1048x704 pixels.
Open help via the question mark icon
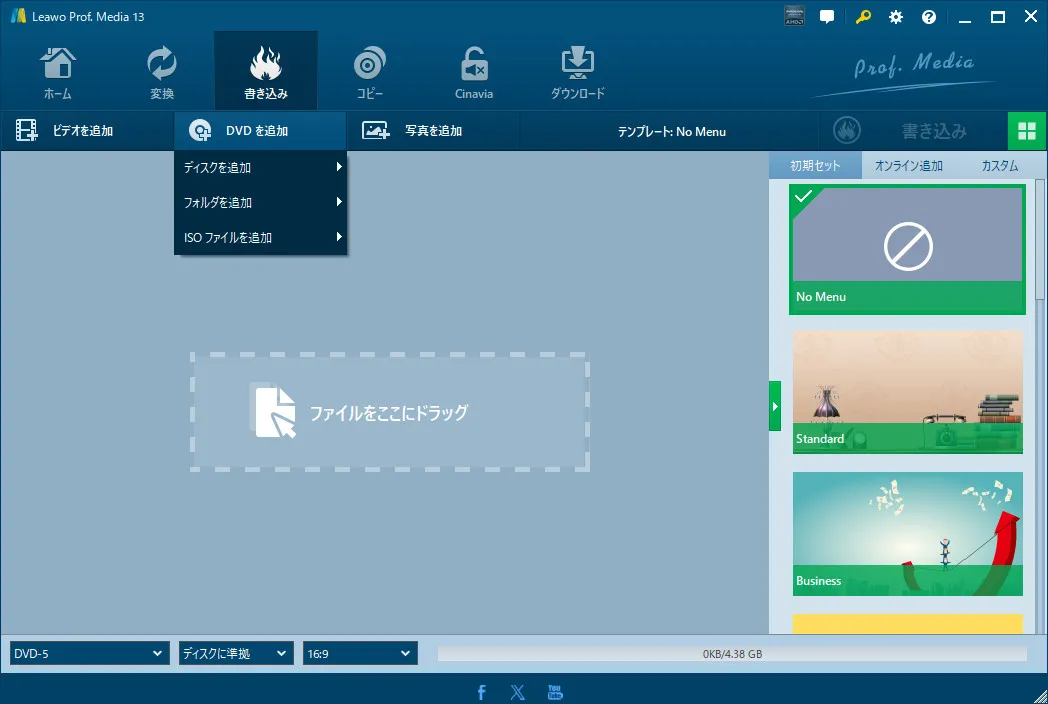coord(929,17)
